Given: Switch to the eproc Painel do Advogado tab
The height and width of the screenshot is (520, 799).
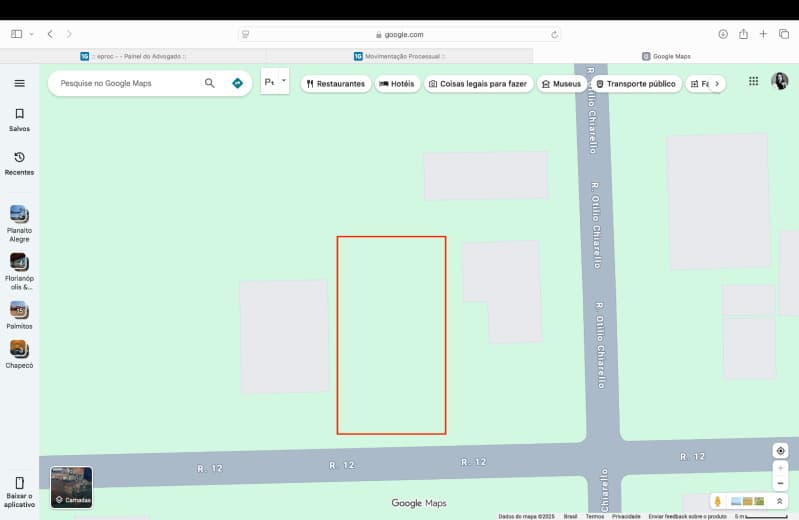Looking at the screenshot, I should pyautogui.click(x=133, y=56).
